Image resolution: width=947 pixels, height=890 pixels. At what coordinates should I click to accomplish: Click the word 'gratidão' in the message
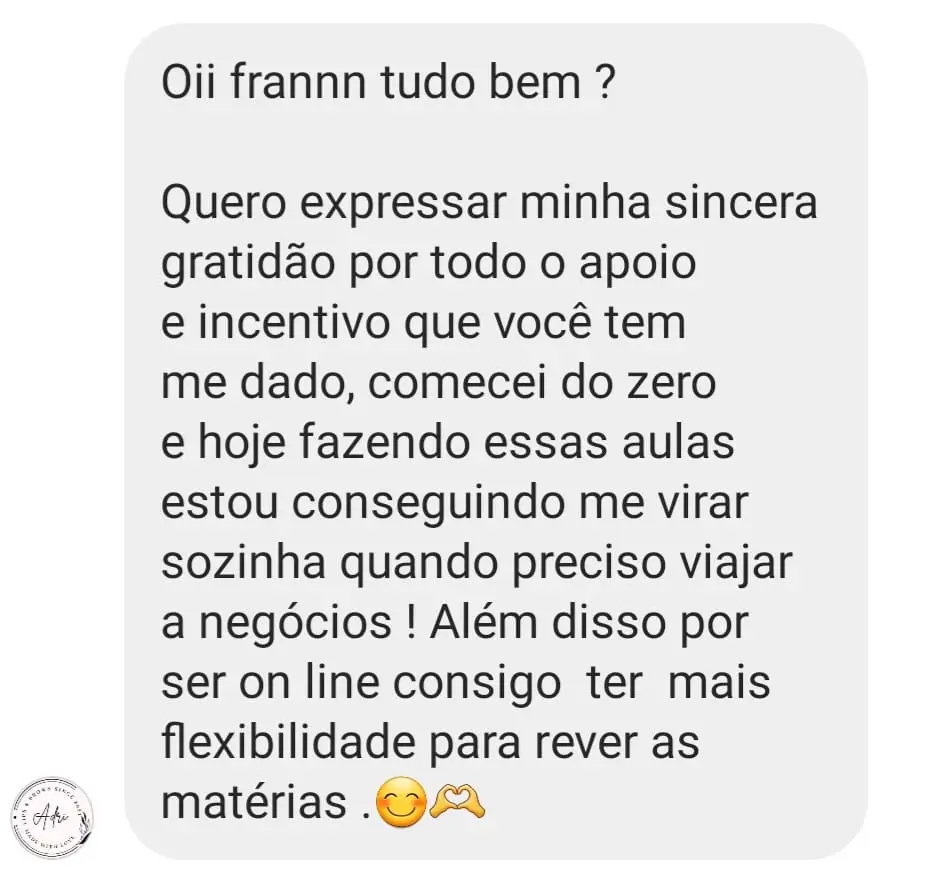pyautogui.click(x=248, y=264)
